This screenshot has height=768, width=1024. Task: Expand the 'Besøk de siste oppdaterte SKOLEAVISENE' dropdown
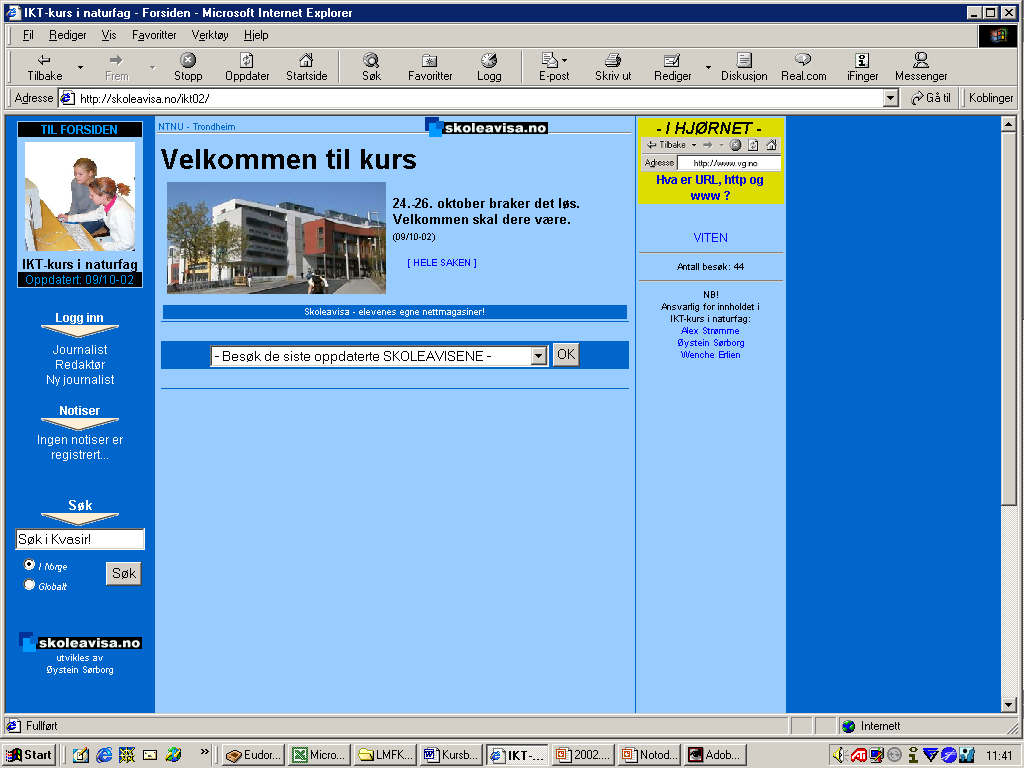(x=539, y=356)
